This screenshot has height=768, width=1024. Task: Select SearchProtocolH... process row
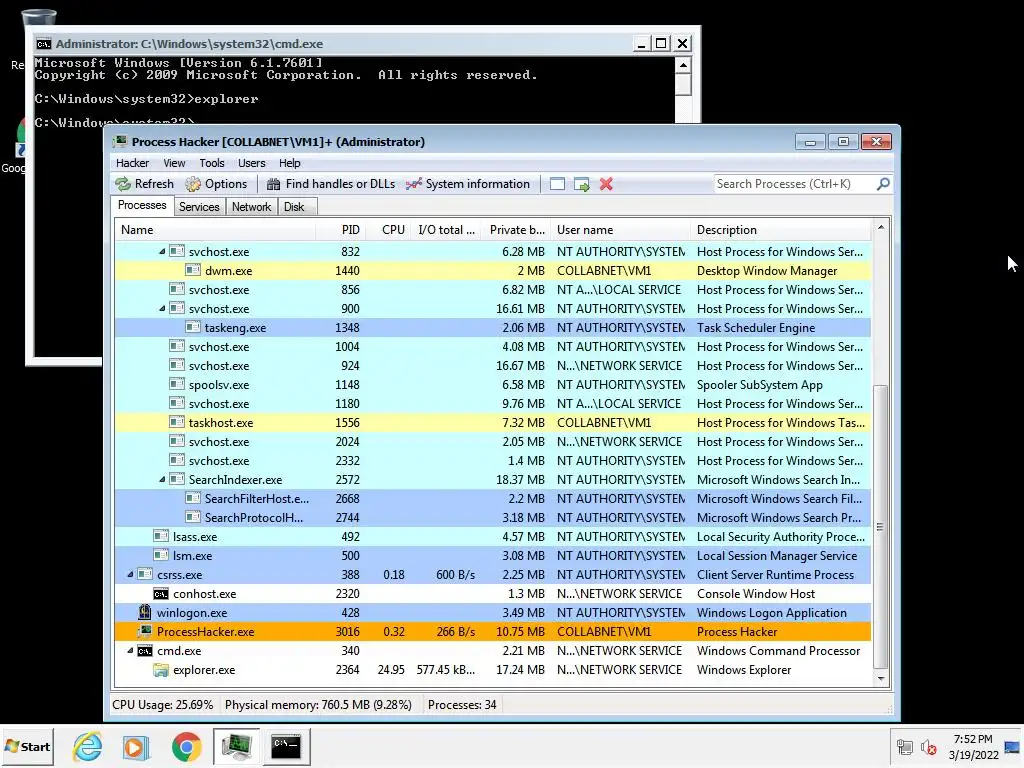pos(493,518)
